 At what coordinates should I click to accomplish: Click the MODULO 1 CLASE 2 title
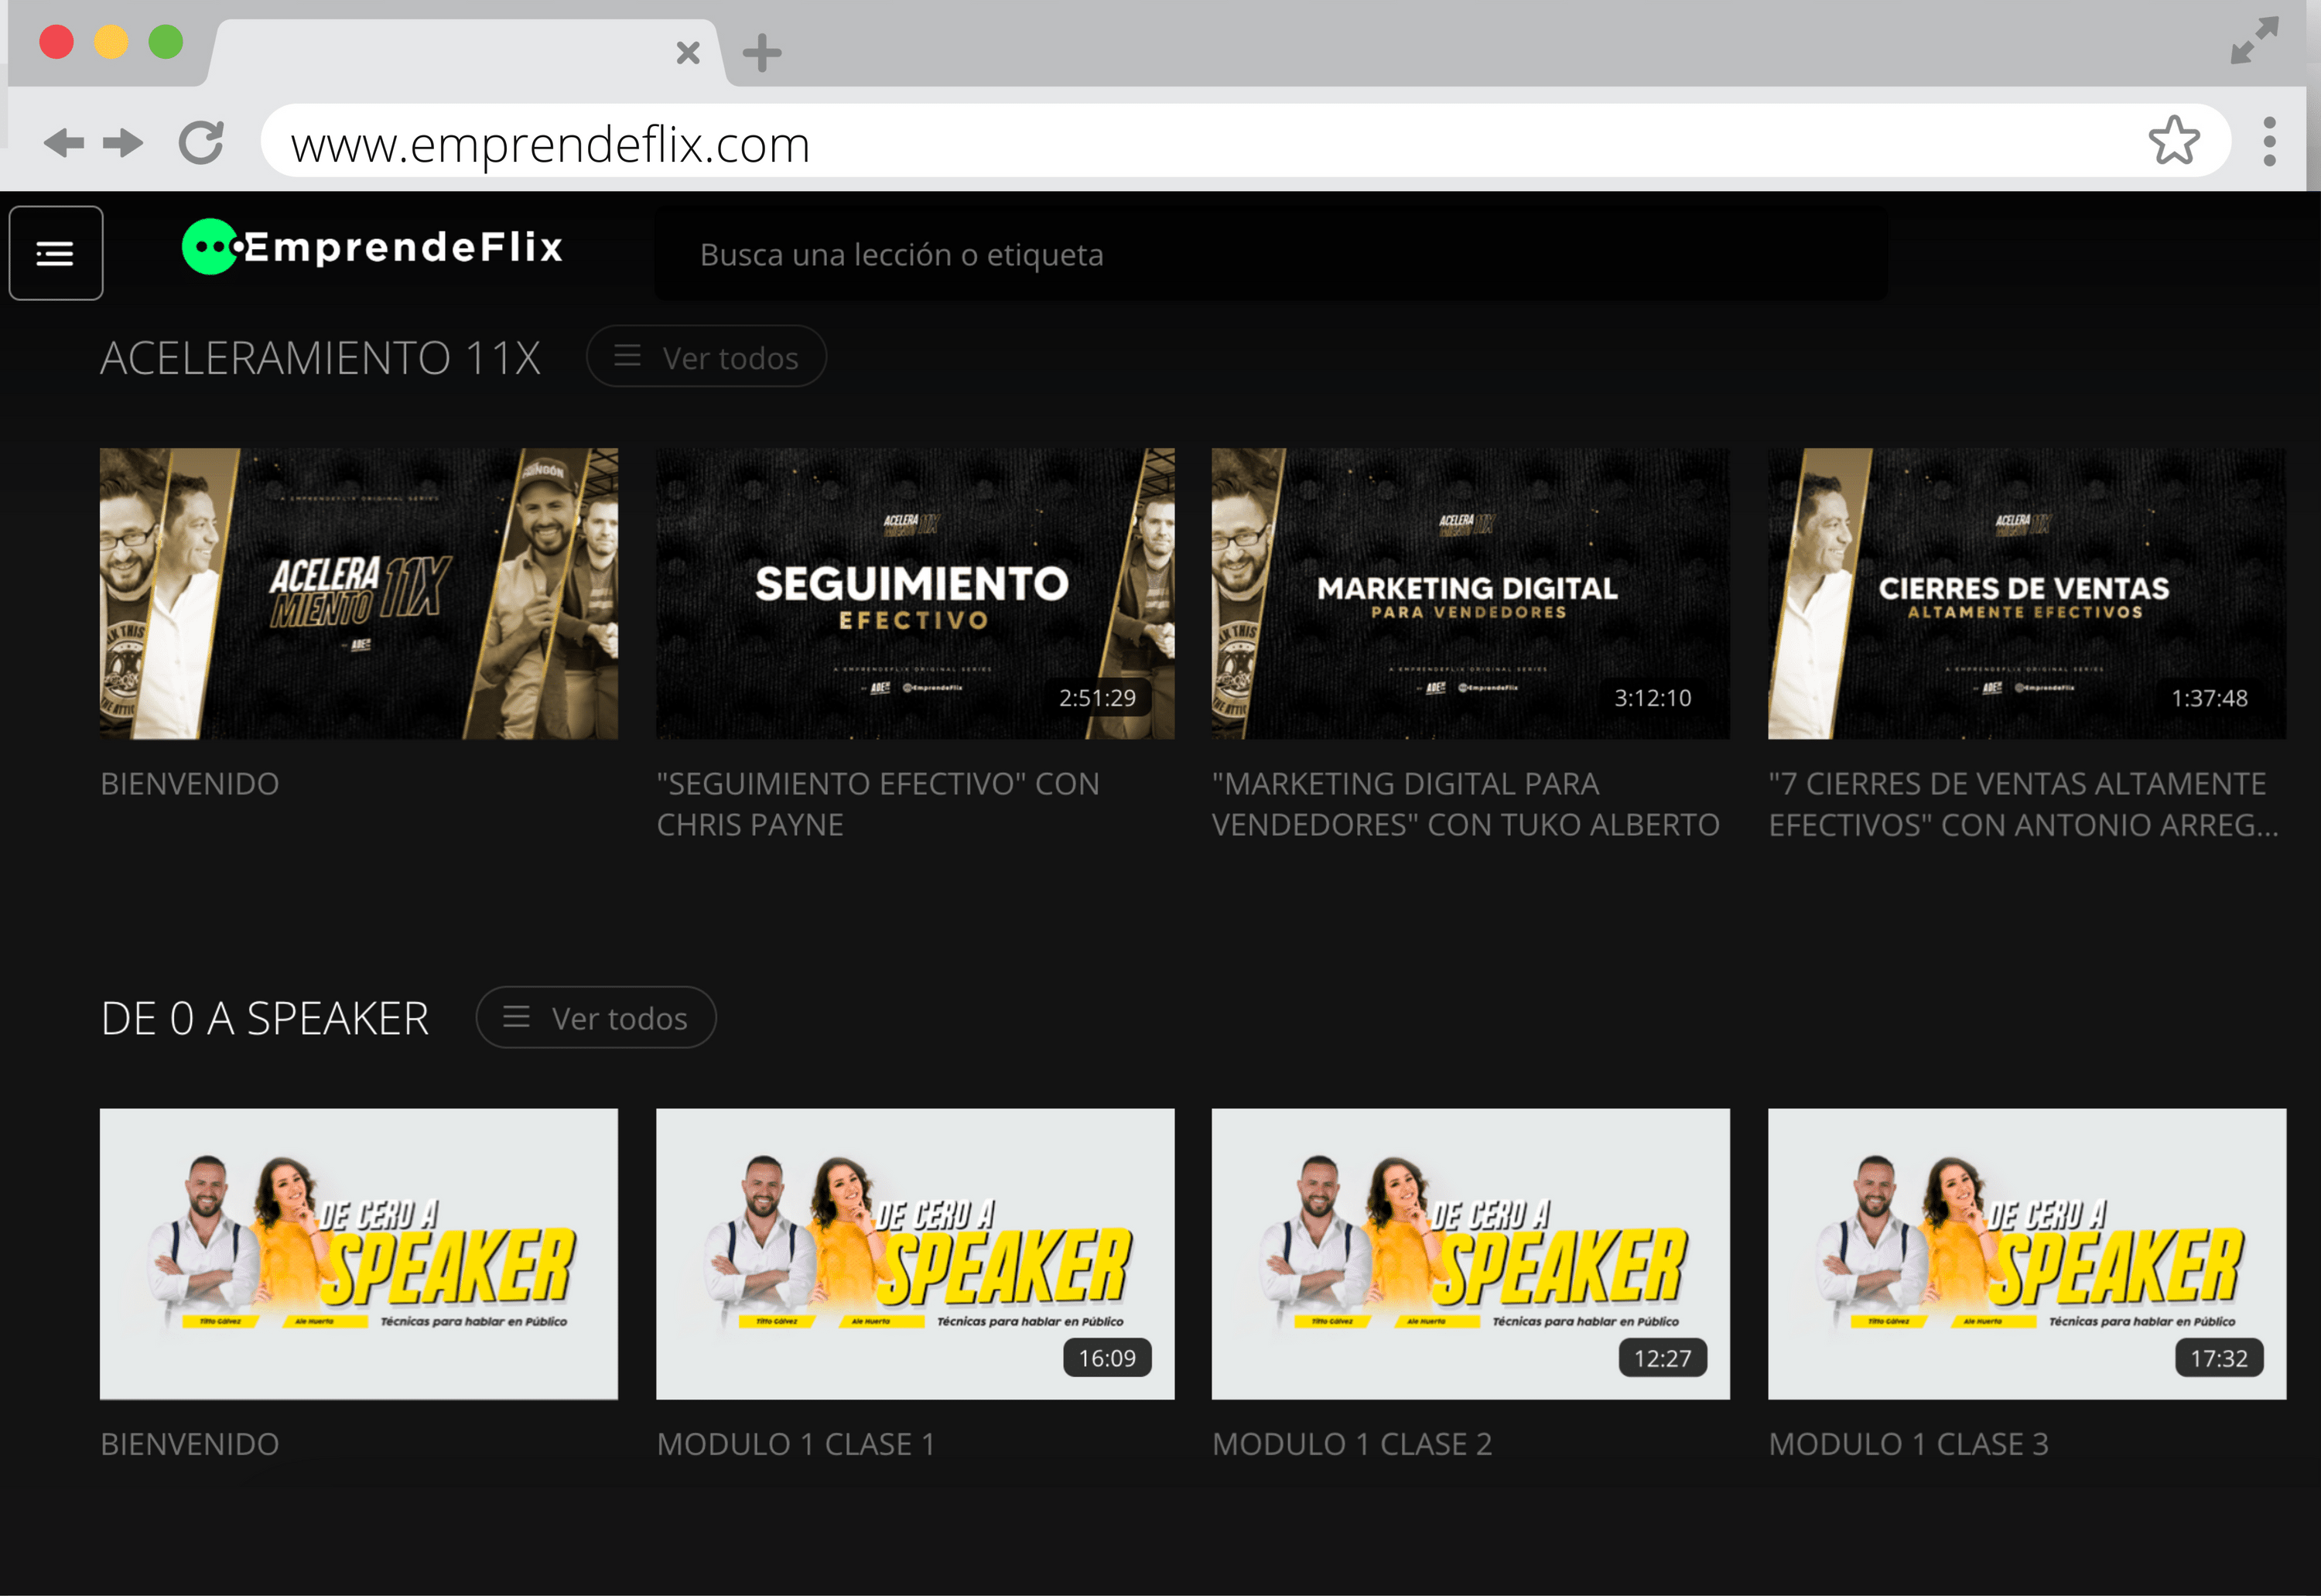1351,1444
